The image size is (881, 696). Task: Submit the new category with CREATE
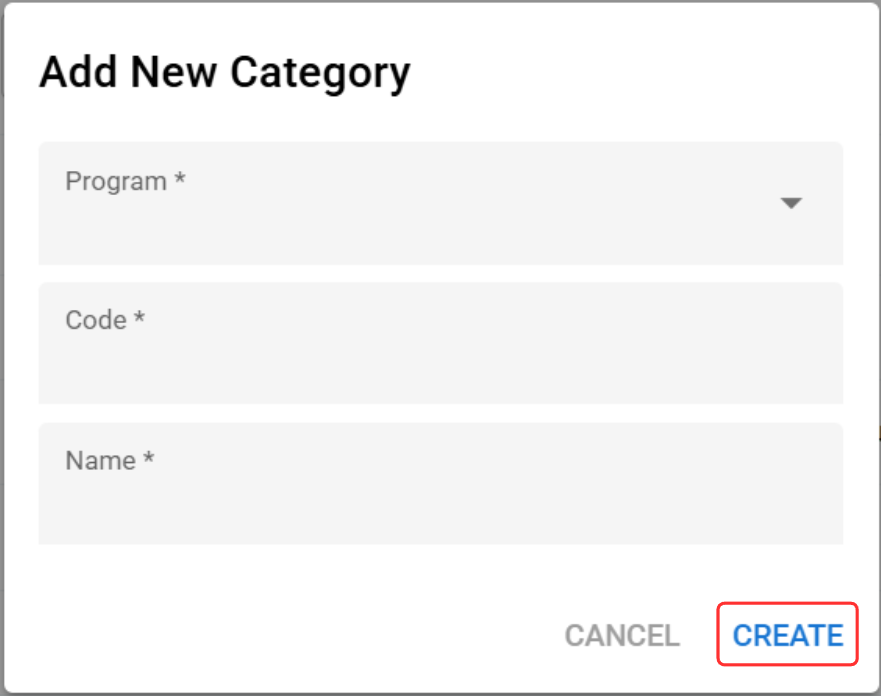pos(788,636)
